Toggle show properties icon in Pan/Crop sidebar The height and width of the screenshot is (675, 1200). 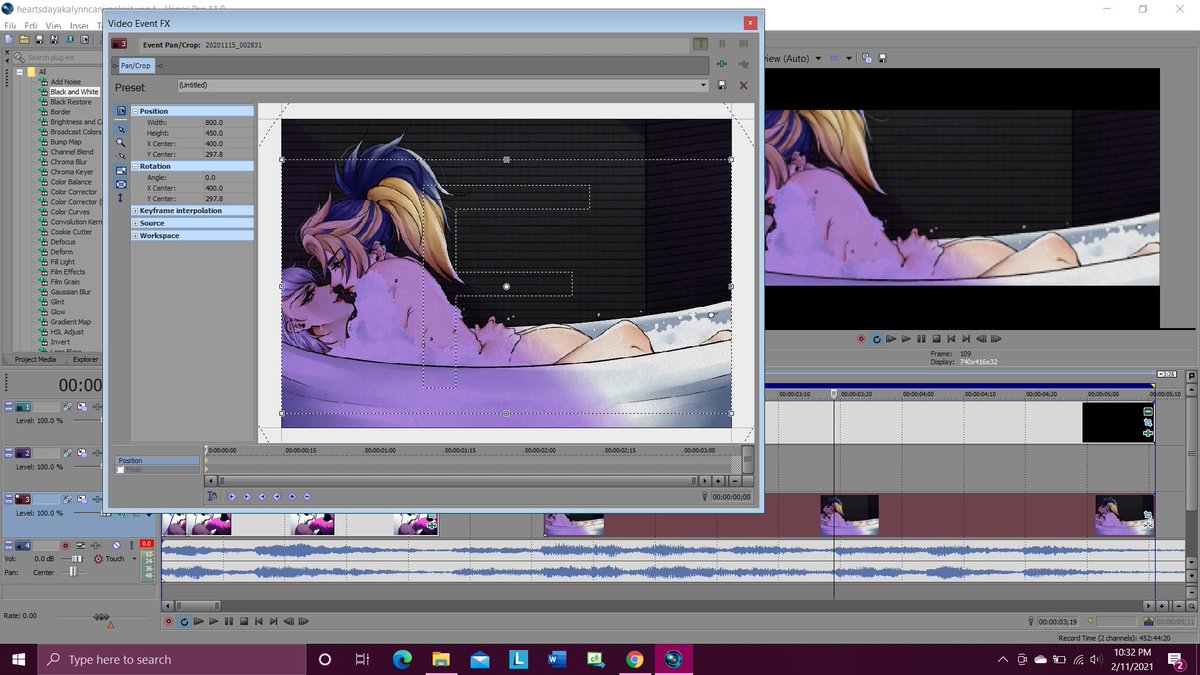click(121, 111)
